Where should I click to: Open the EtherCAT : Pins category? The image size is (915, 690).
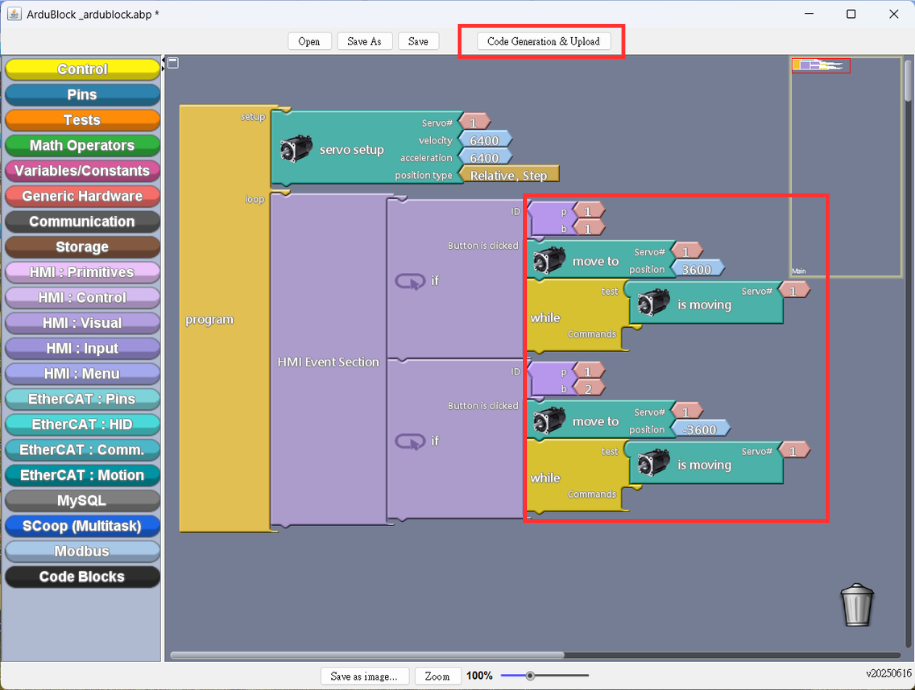tap(82, 399)
